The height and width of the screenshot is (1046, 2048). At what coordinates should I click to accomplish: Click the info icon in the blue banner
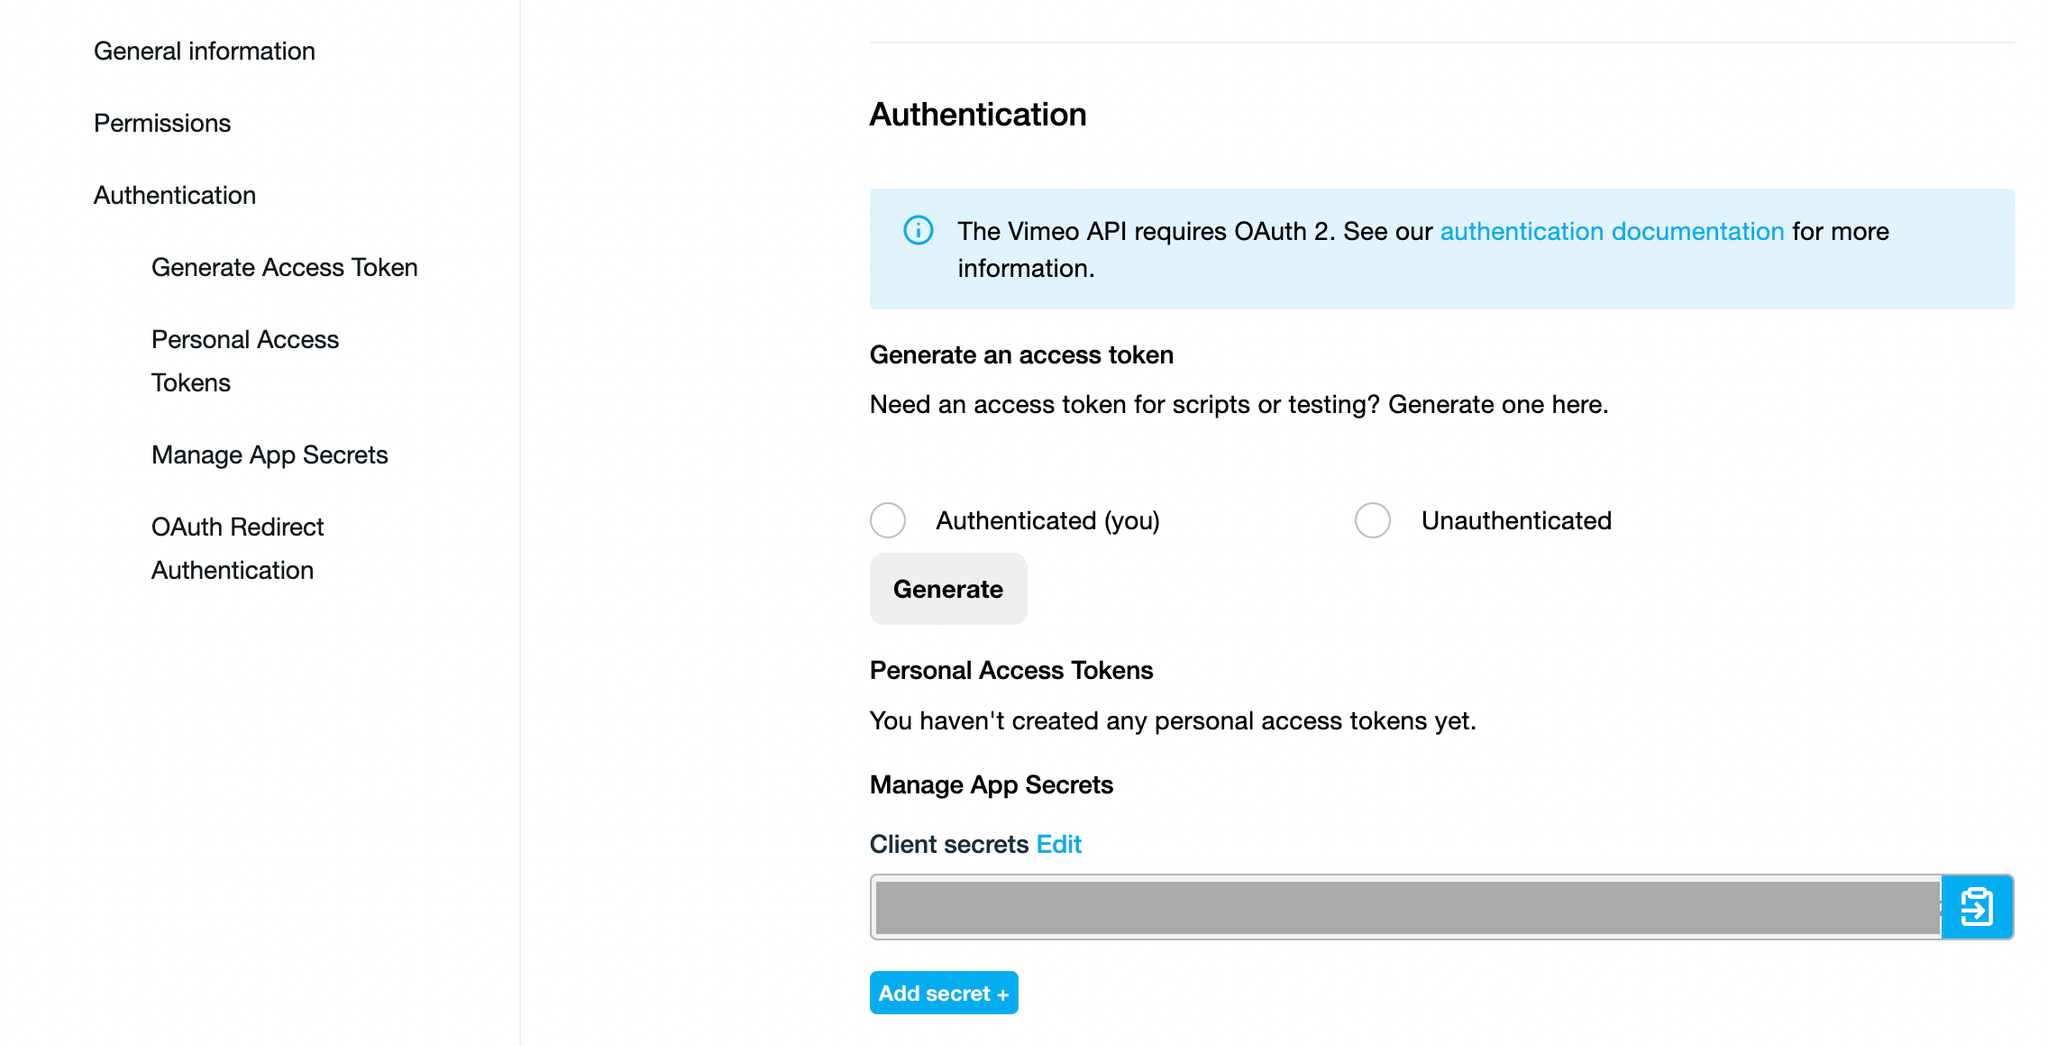coord(918,230)
